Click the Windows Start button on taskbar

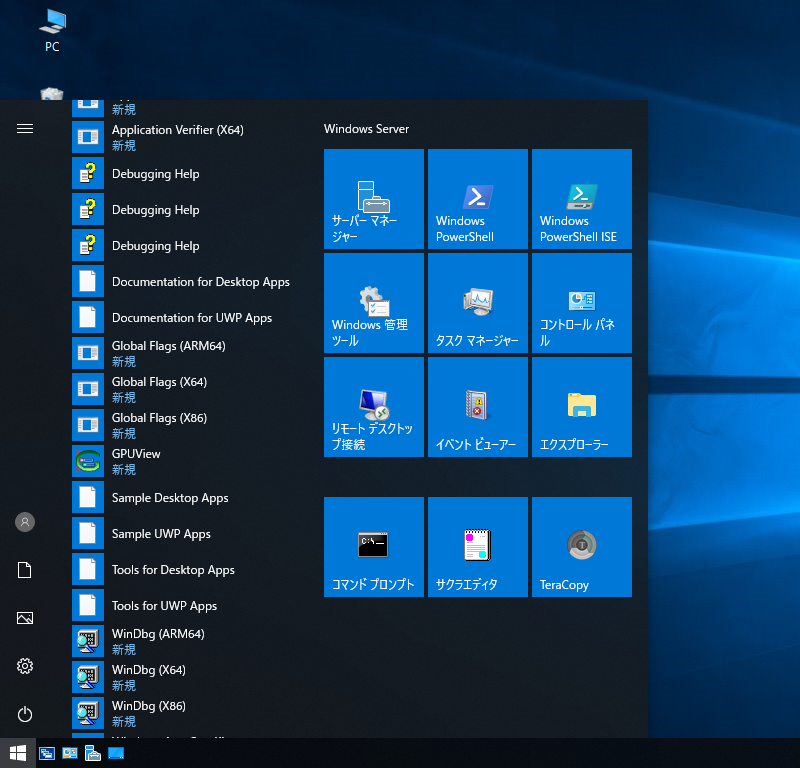(18, 753)
